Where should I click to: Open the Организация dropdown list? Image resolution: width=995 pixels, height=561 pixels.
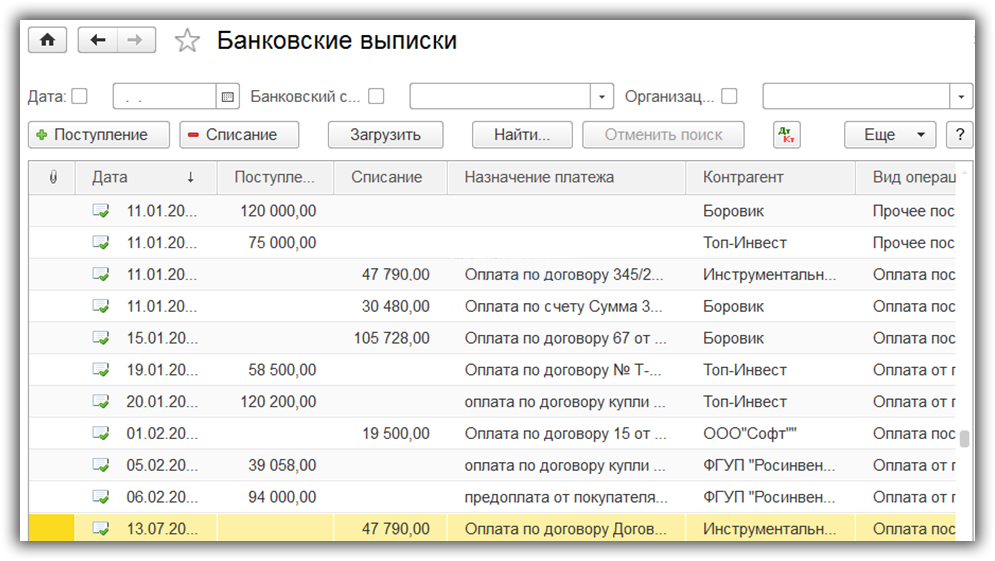tap(961, 97)
